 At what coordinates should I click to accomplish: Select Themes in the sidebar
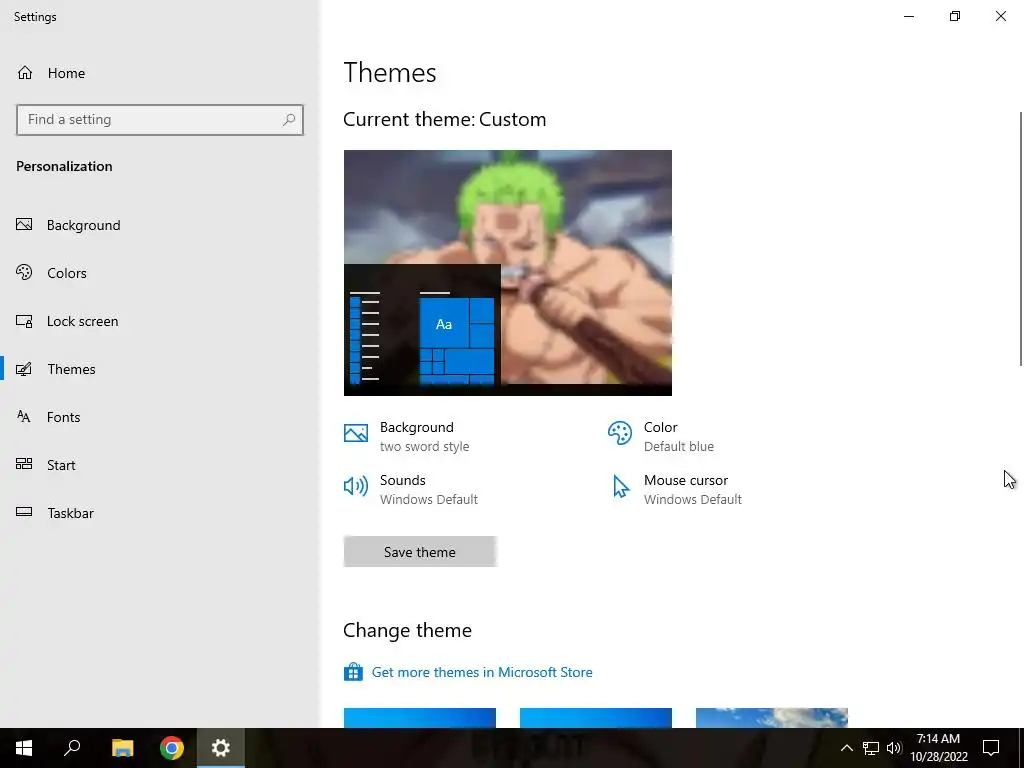pyautogui.click(x=160, y=369)
